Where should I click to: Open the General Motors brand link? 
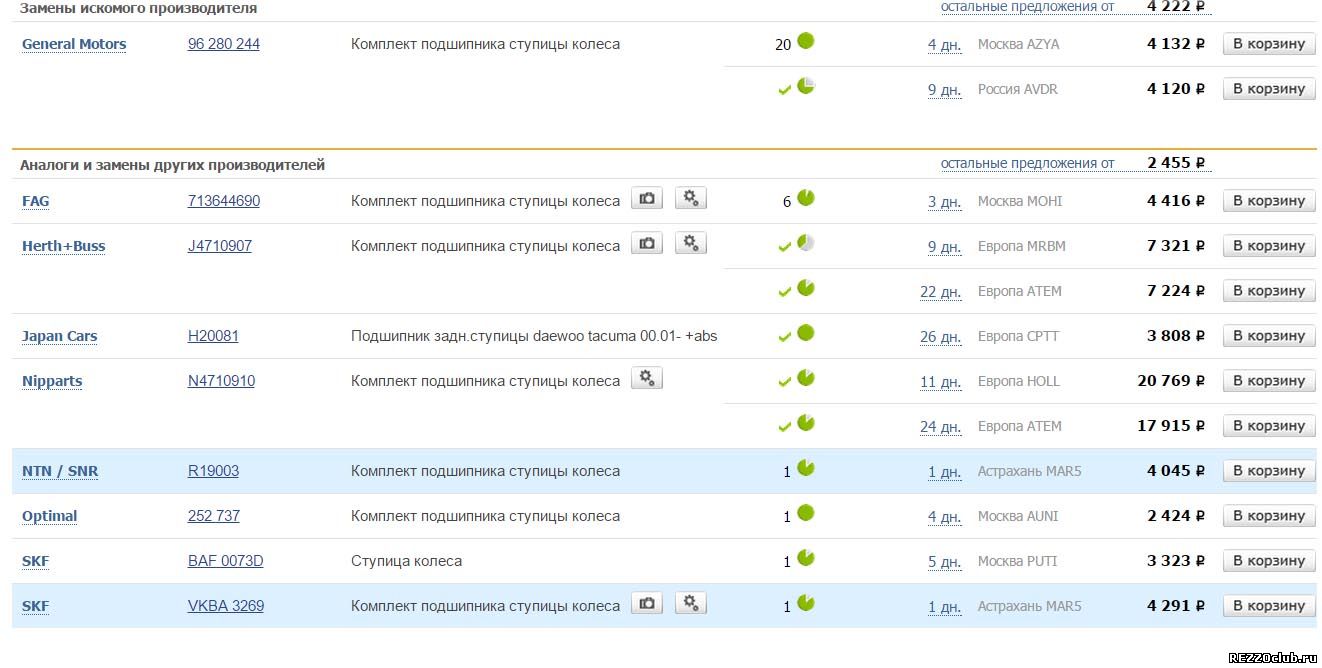(74, 44)
